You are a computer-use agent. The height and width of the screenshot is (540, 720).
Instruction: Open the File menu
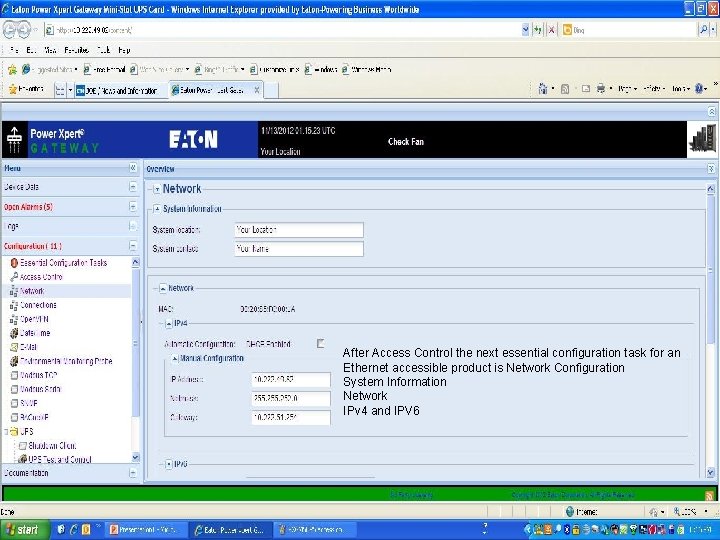14,50
